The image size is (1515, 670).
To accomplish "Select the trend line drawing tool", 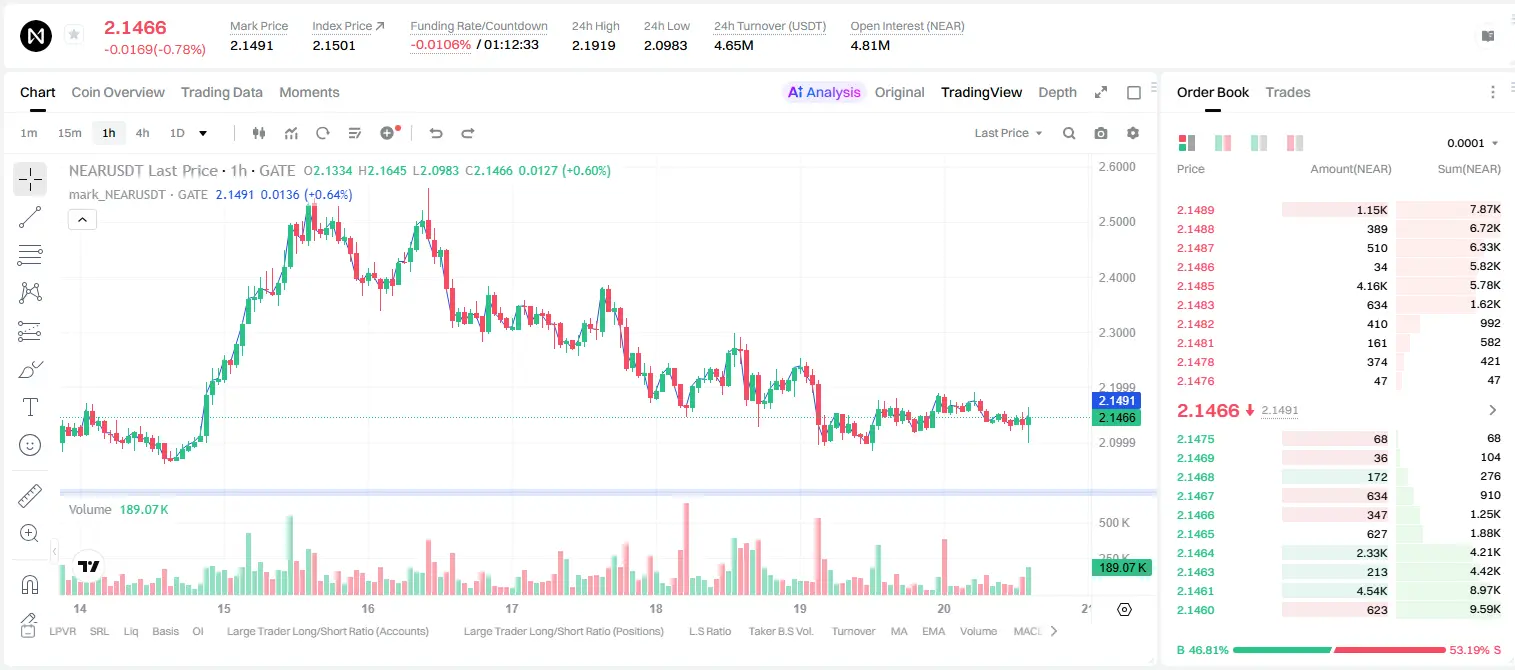I will (30, 217).
